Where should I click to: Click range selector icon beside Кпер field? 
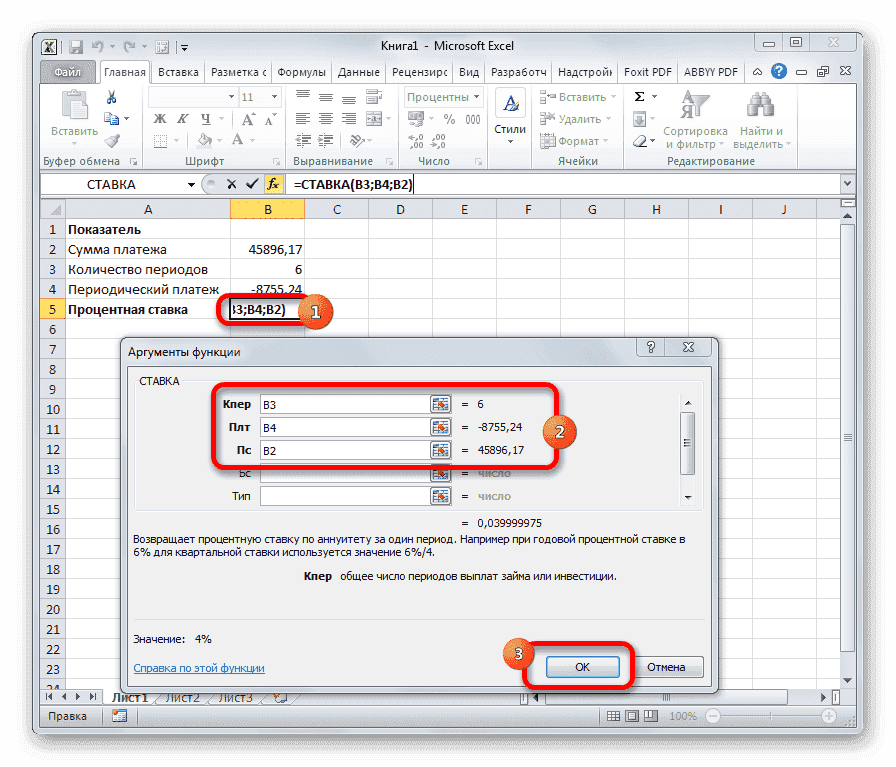(x=441, y=404)
